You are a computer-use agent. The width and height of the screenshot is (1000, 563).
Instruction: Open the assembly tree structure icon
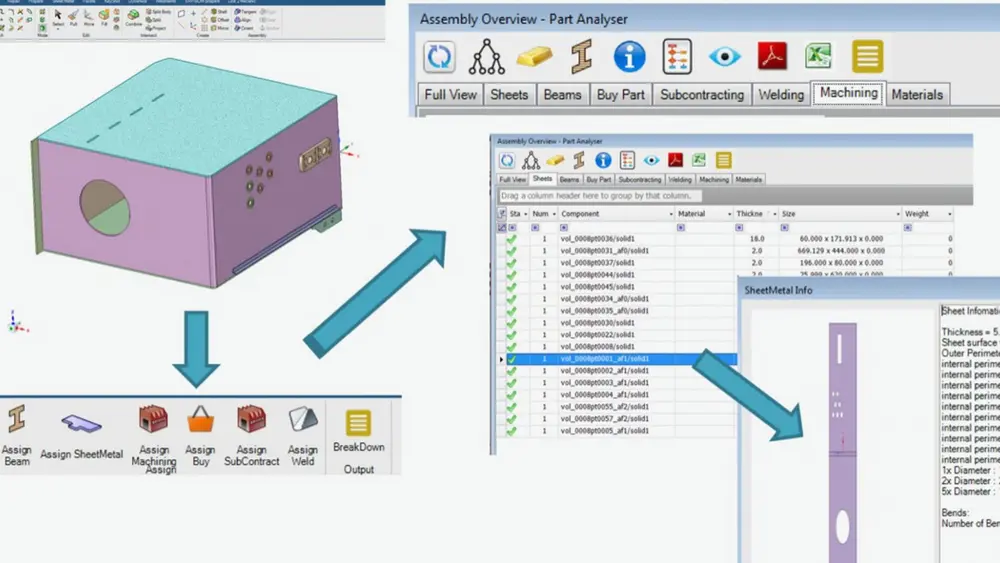click(x=487, y=57)
